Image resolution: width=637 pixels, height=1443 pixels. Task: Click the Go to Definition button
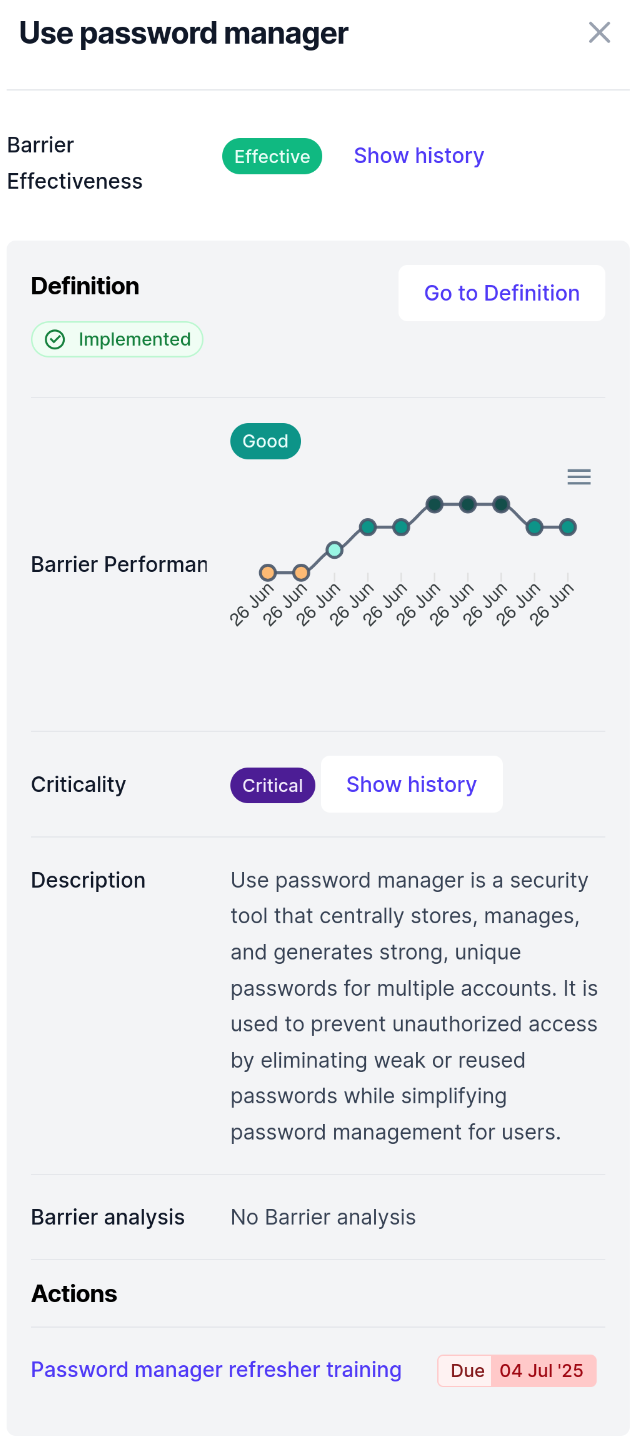pos(501,293)
